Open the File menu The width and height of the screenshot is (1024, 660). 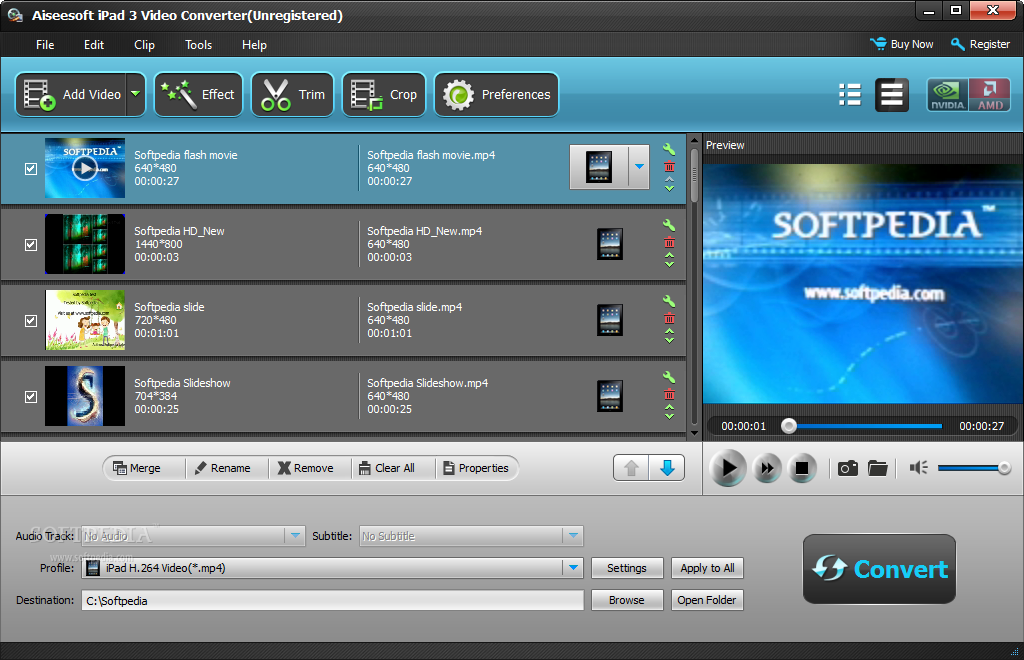(45, 45)
